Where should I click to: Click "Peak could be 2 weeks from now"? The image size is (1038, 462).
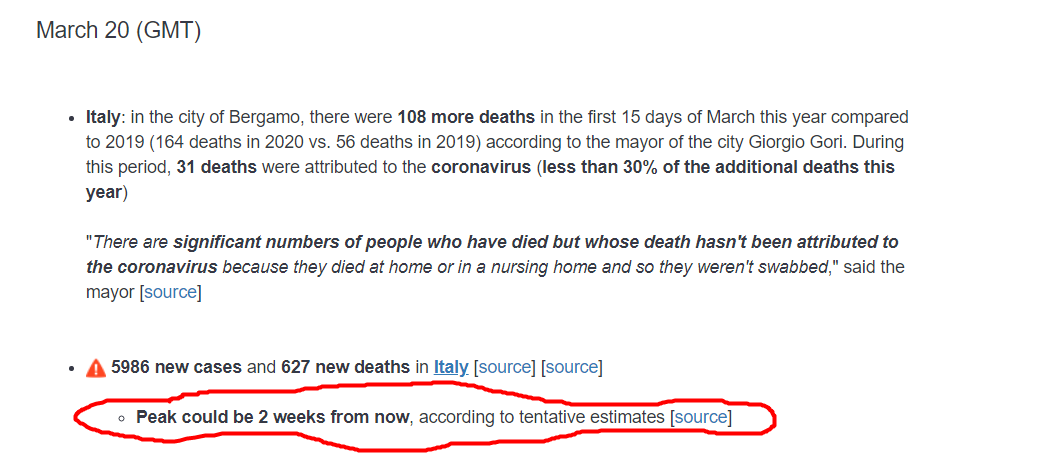point(273,417)
